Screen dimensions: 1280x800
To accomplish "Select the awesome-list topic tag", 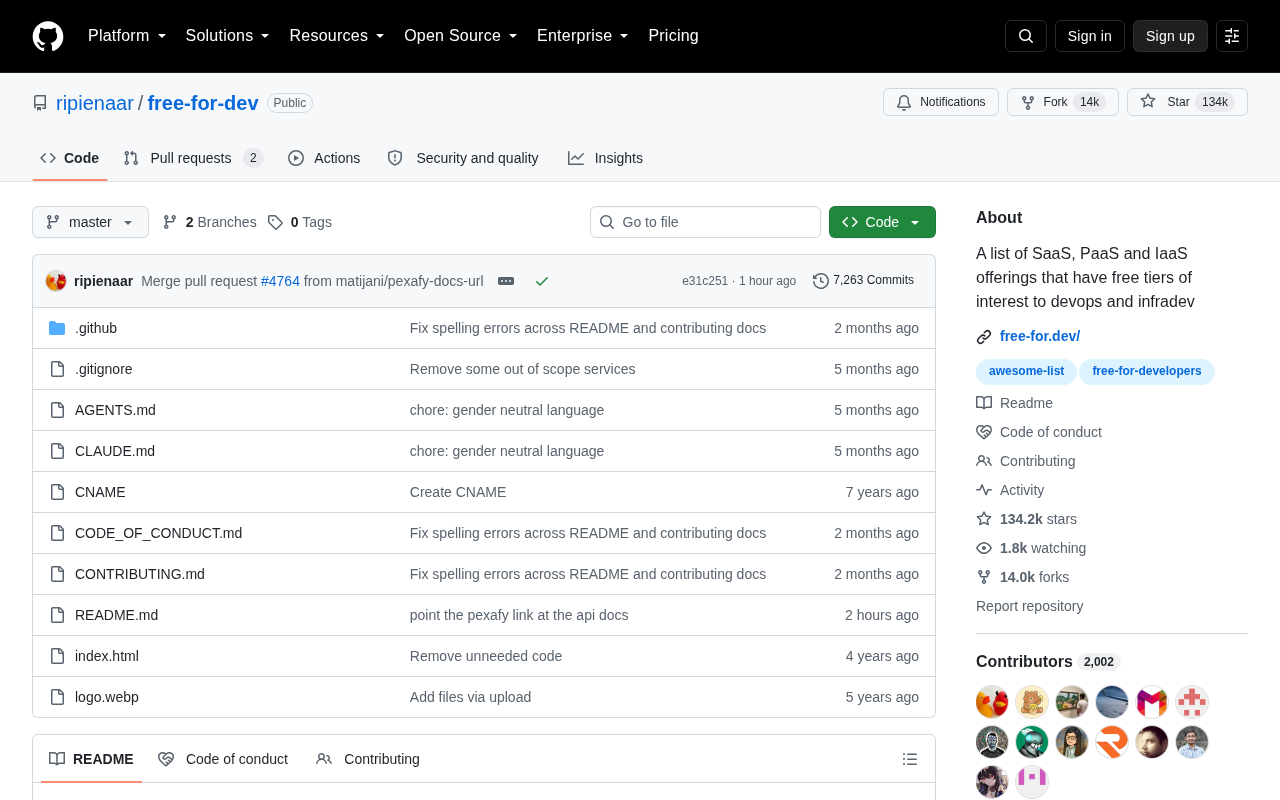I will 1026,372.
